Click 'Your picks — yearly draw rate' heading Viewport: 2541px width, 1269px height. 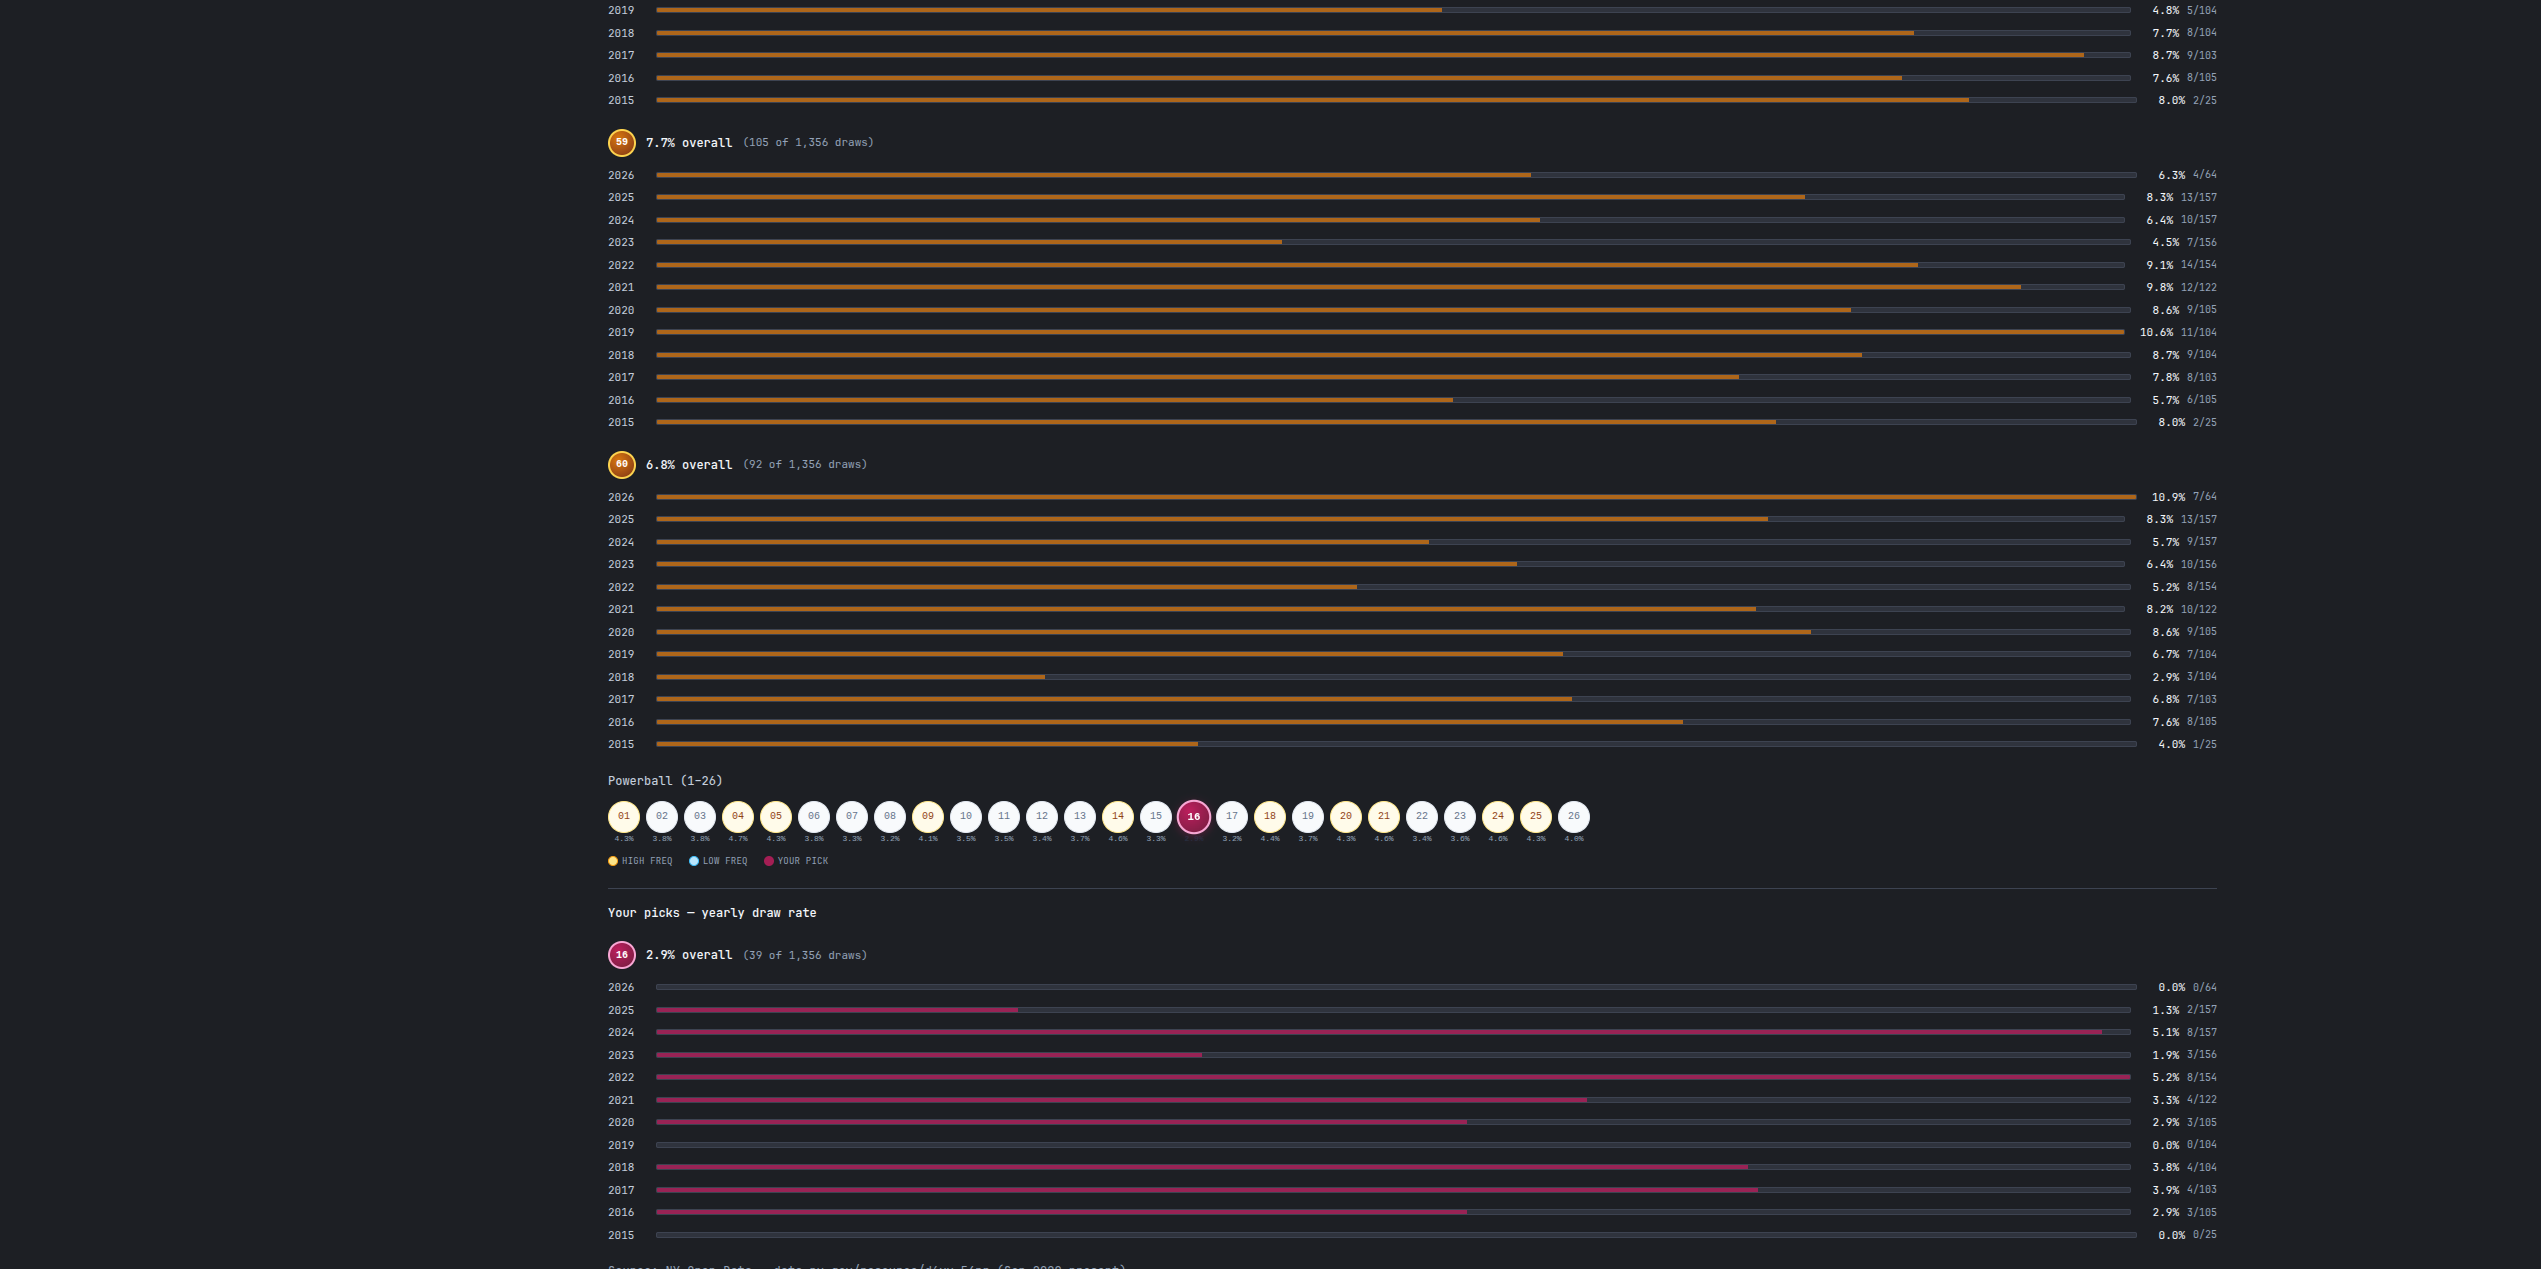(x=712, y=913)
